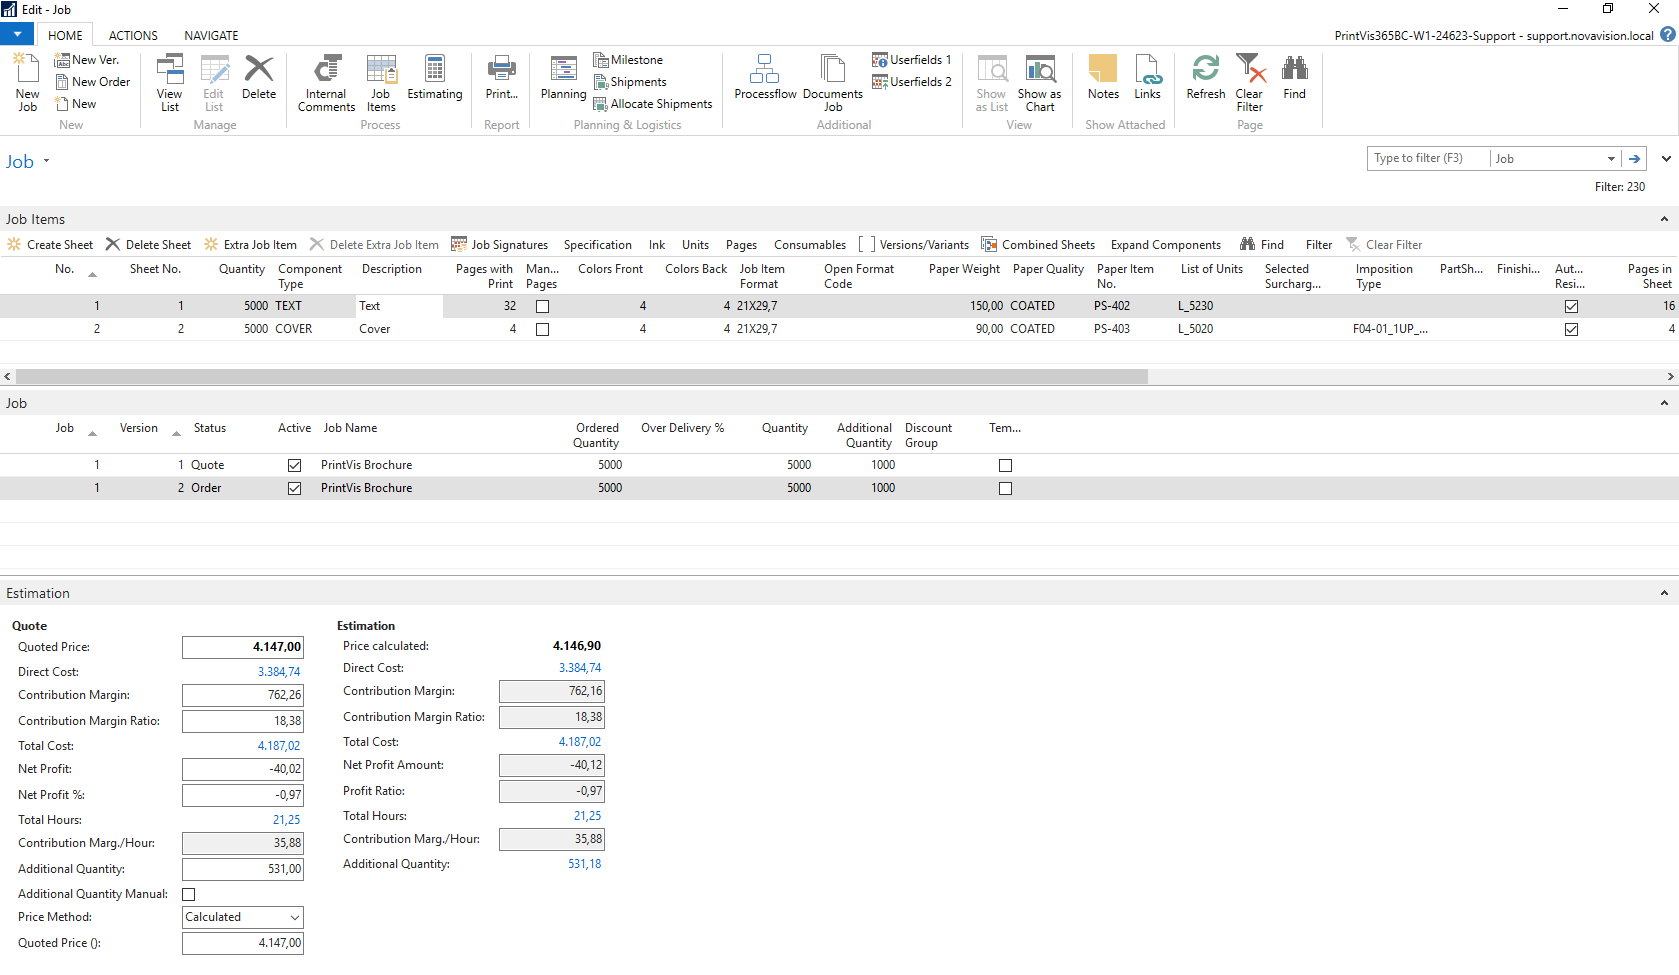This screenshot has height=975, width=1679.
Task: Show as Chart view
Action: pos(1040,83)
